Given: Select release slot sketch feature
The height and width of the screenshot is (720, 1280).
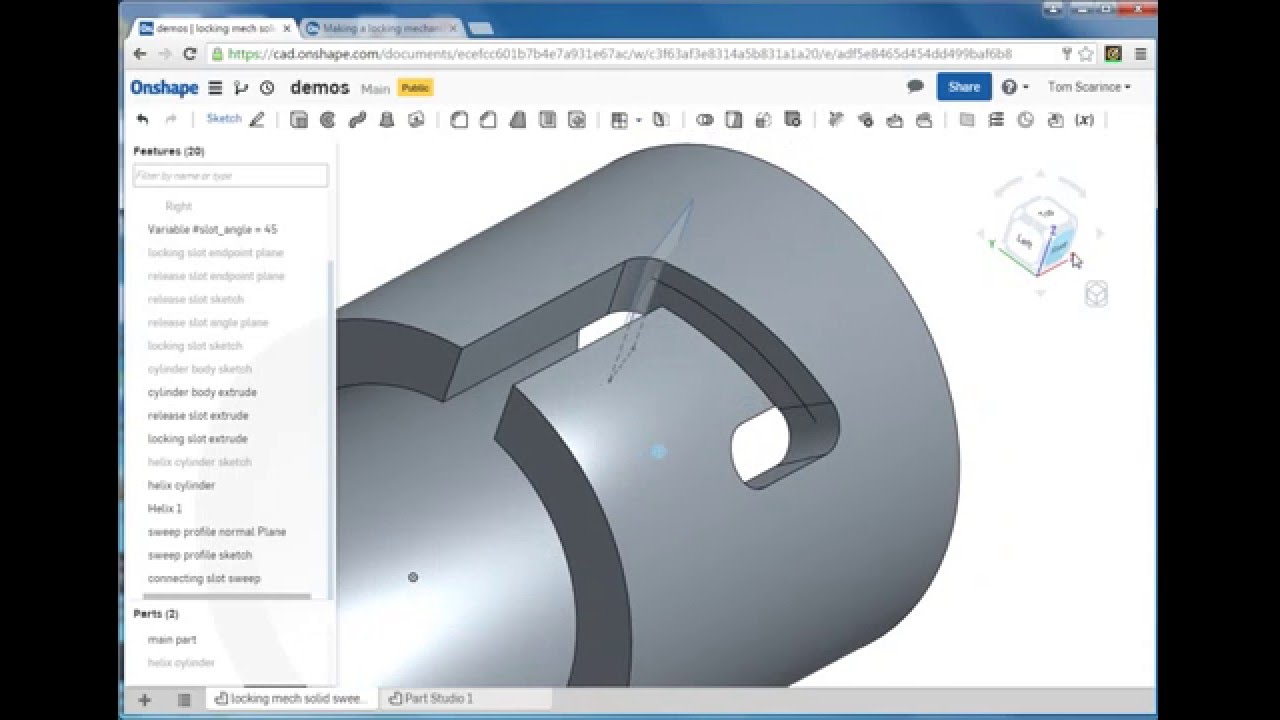Looking at the screenshot, I should pos(195,299).
